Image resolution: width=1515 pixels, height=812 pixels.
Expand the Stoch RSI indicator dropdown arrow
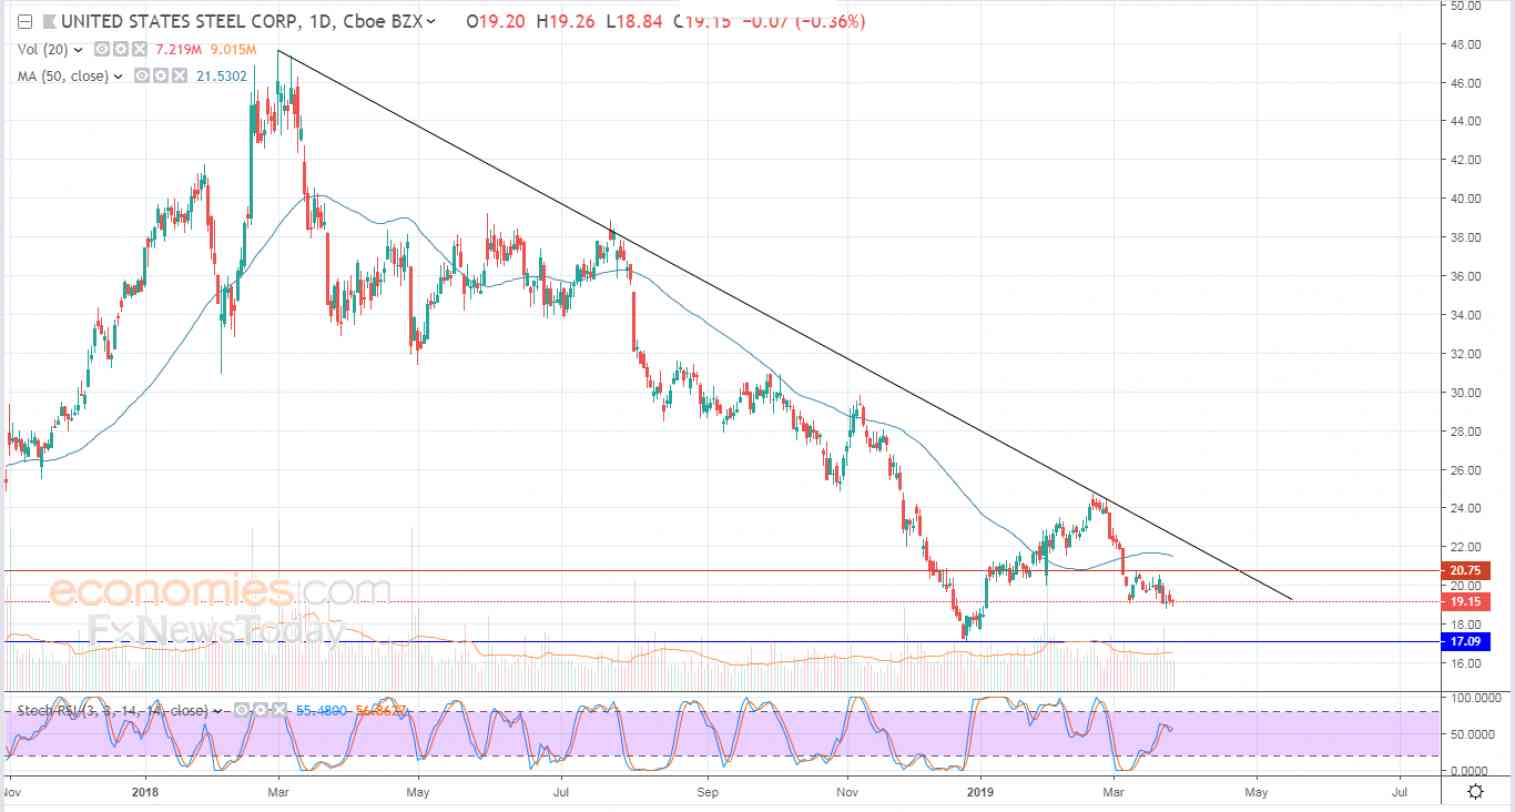[x=217, y=711]
